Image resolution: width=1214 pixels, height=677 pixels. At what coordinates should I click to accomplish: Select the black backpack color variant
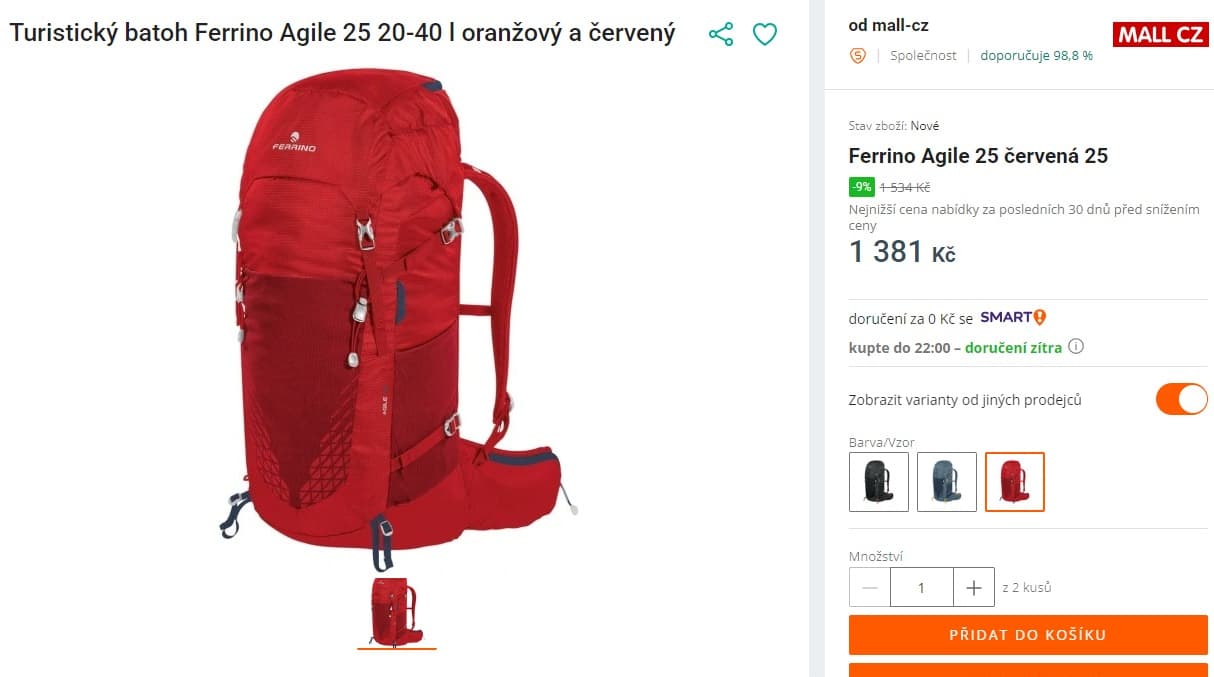click(x=878, y=482)
